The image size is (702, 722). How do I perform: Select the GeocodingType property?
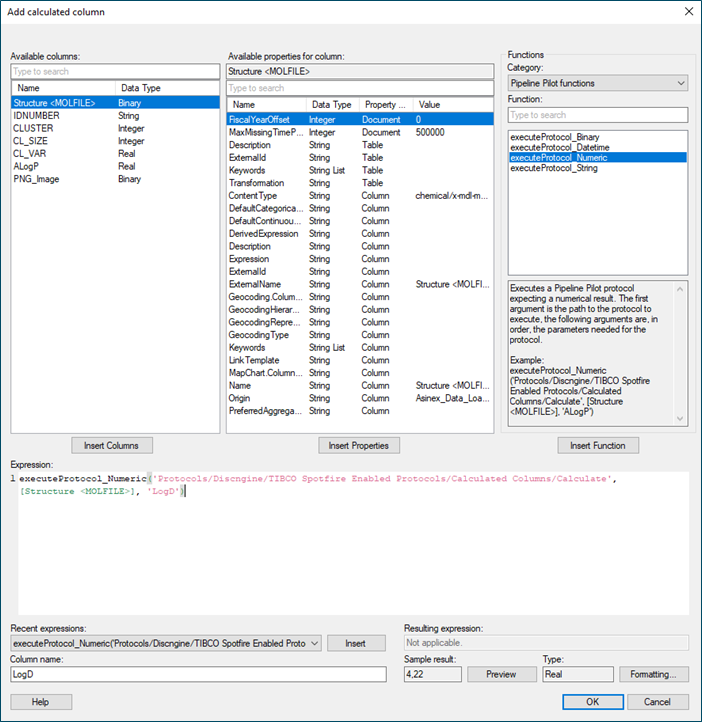point(360,335)
